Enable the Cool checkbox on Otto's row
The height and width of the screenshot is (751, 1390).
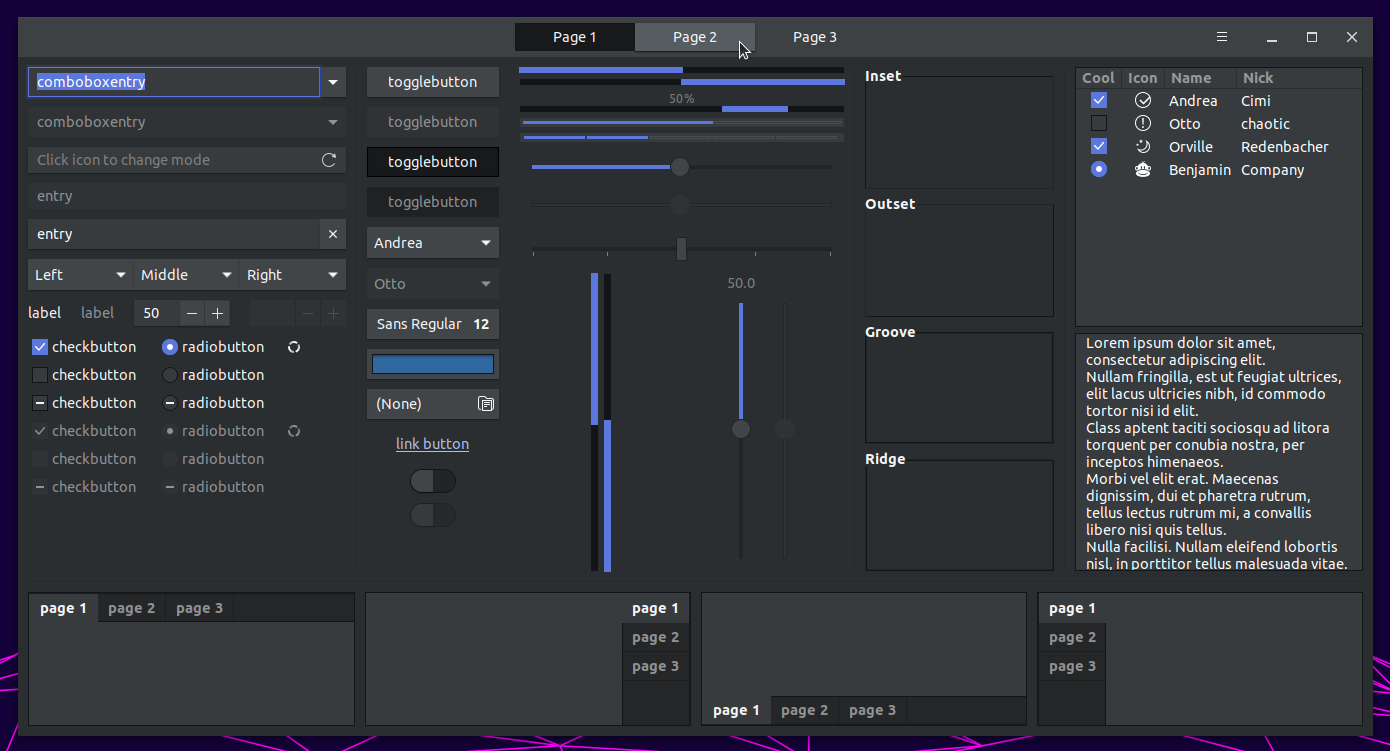click(x=1098, y=123)
